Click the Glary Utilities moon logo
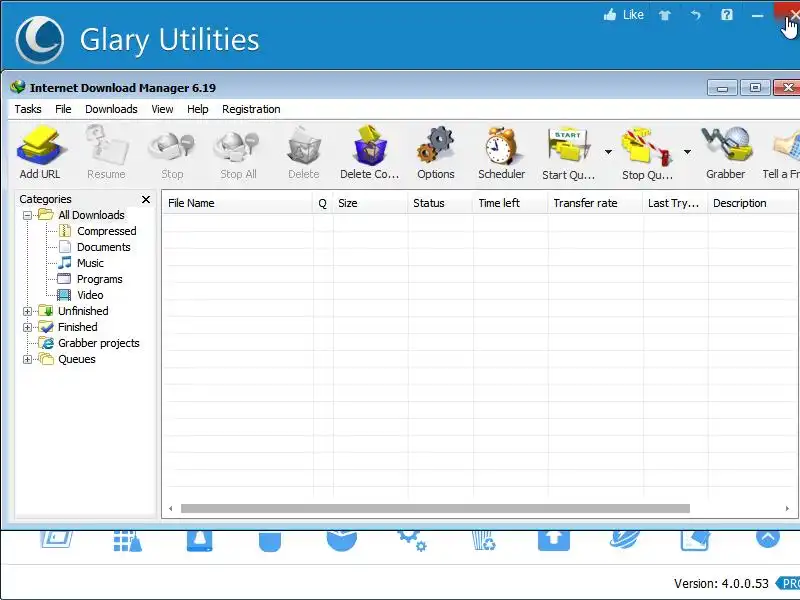 (x=40, y=40)
